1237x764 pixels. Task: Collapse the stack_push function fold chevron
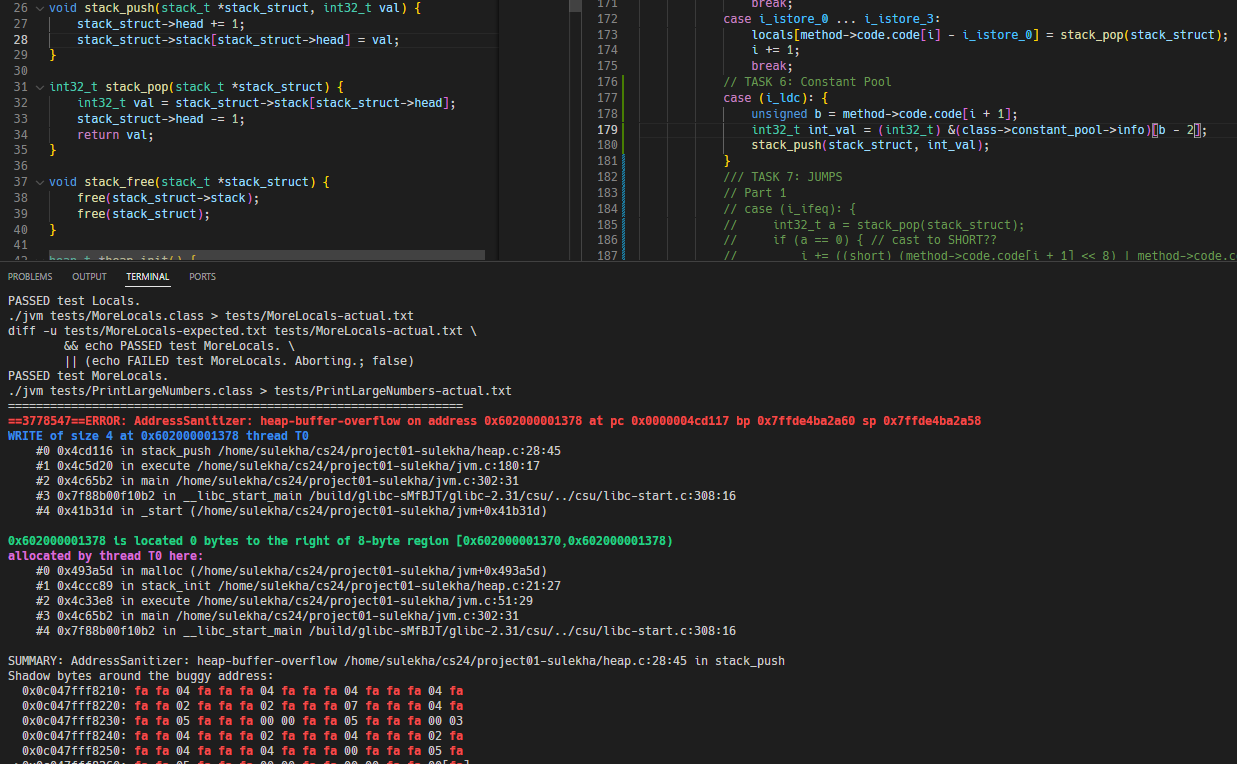click(x=39, y=8)
